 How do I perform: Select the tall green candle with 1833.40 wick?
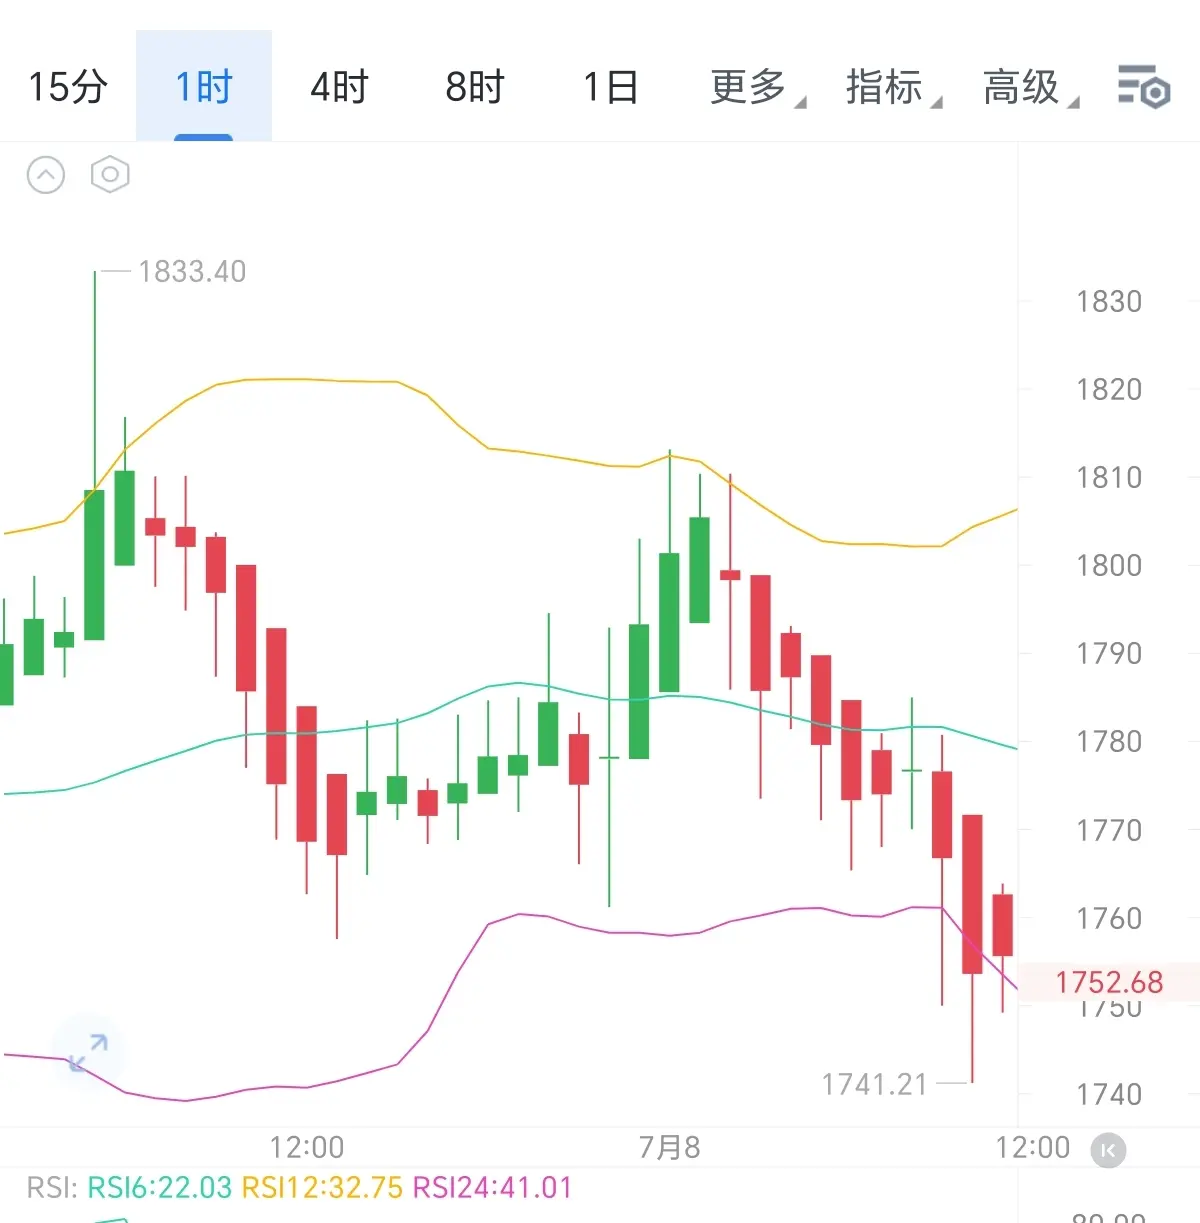point(95,565)
